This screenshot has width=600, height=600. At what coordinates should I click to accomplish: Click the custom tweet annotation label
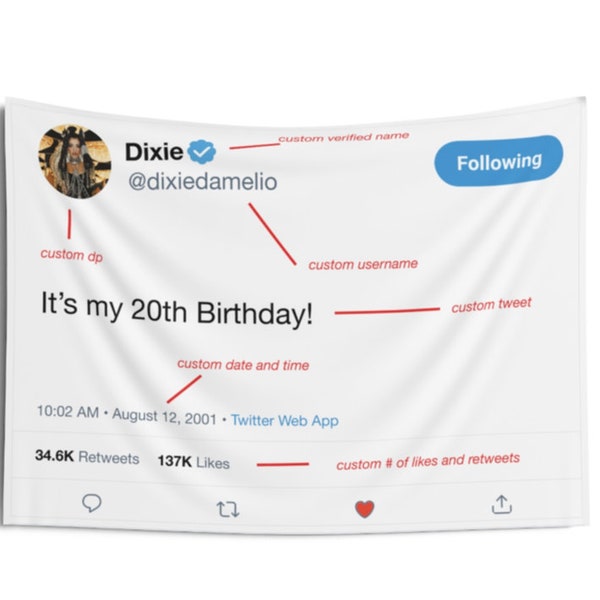[x=491, y=305]
